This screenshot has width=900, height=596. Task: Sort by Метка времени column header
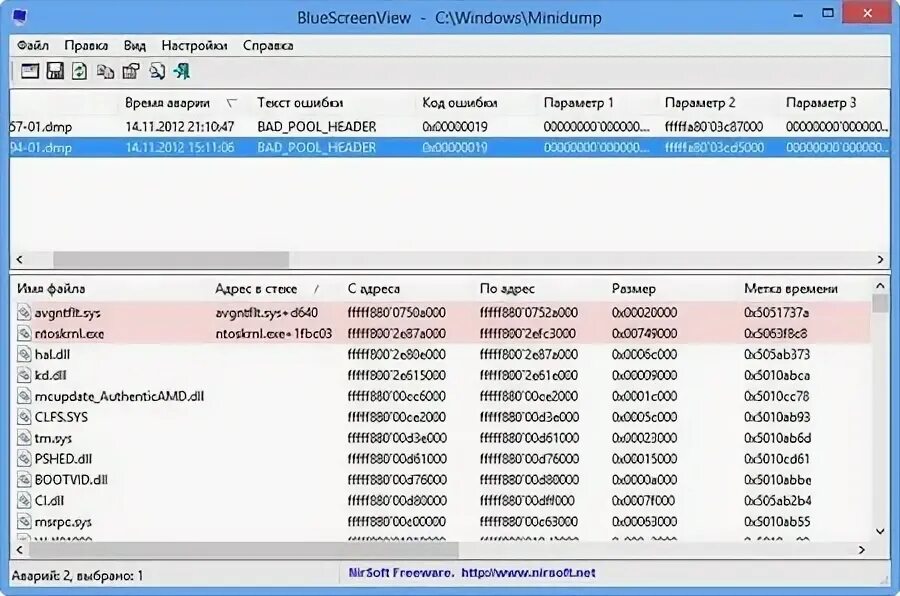click(x=791, y=289)
